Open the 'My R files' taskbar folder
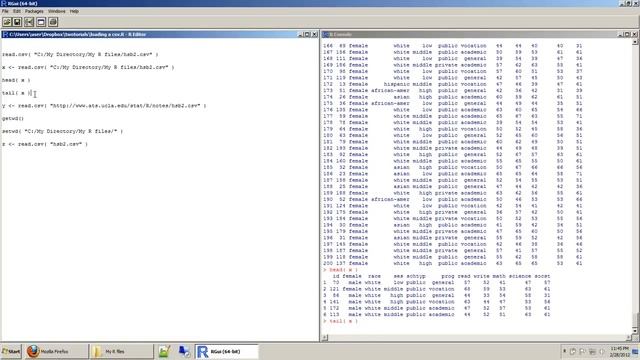The height and width of the screenshot is (360, 640). 121,351
